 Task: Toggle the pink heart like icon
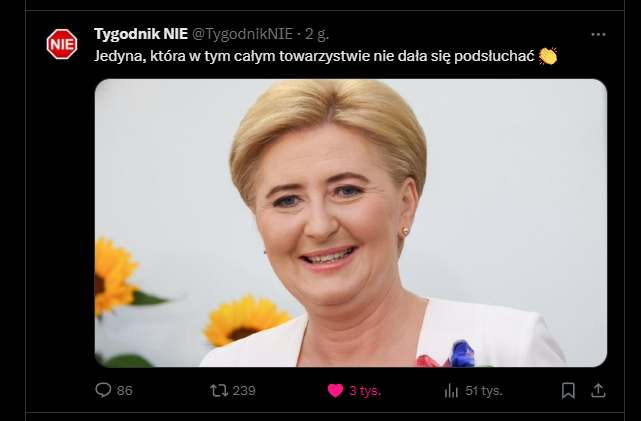click(335, 390)
